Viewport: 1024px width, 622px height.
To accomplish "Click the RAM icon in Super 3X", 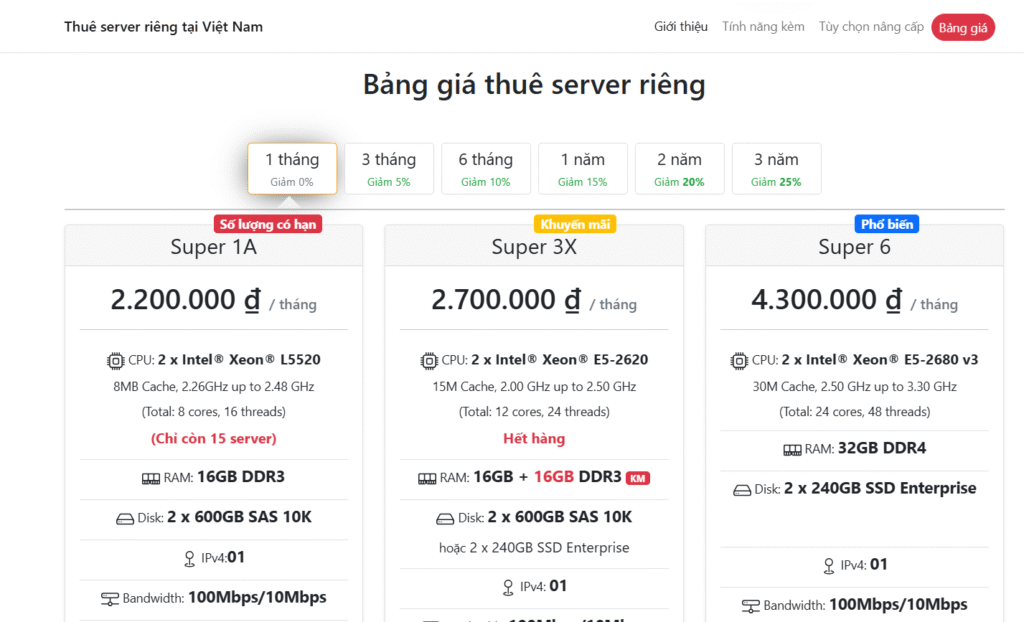I will (x=427, y=478).
